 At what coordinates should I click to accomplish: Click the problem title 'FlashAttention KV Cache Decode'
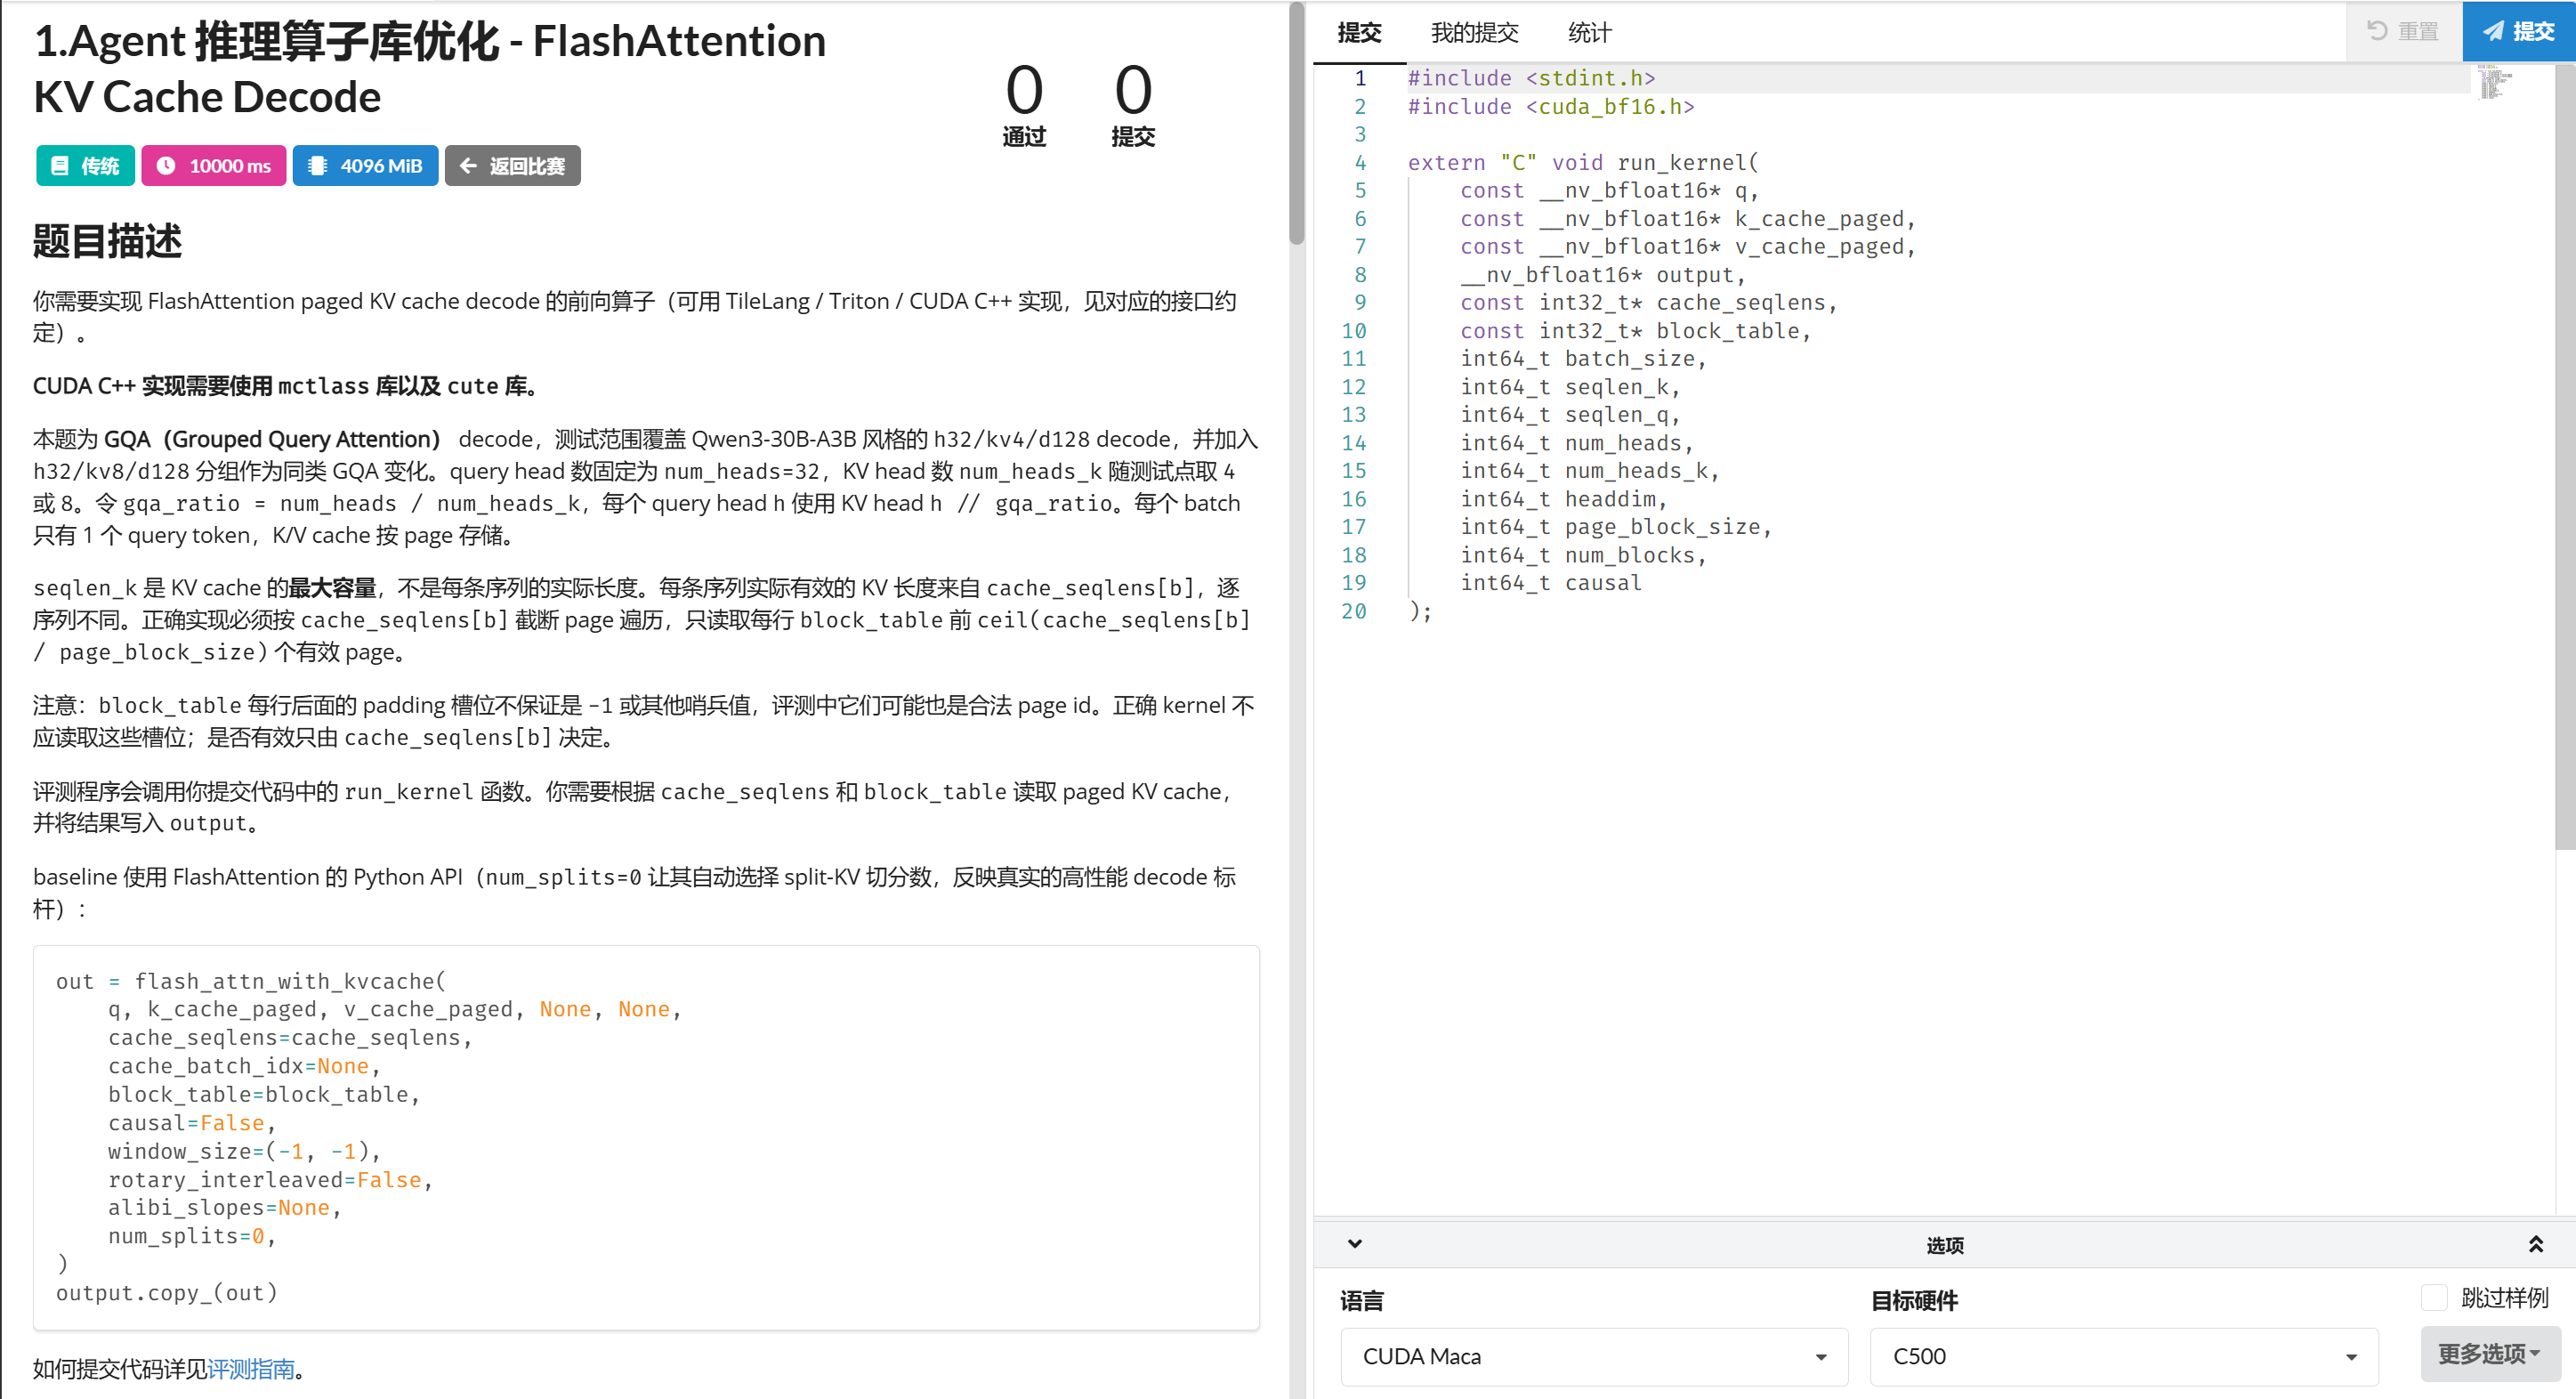coord(430,68)
